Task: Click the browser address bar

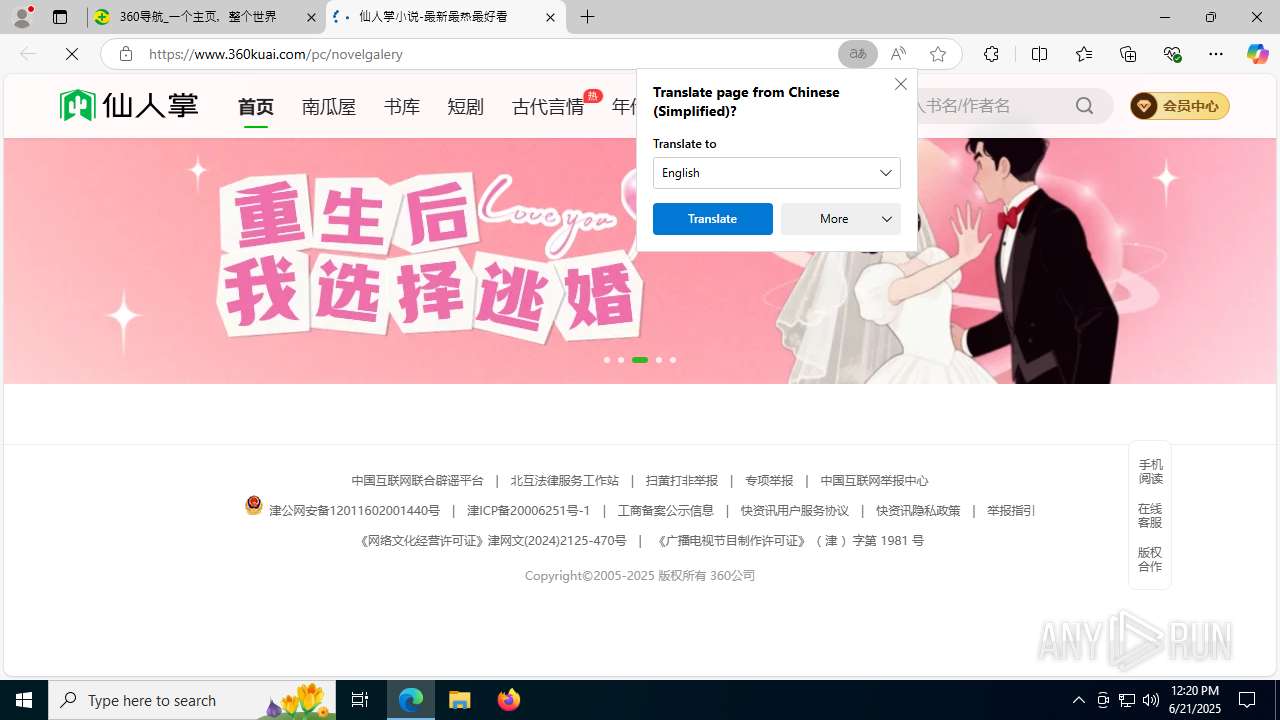Action: (490, 54)
